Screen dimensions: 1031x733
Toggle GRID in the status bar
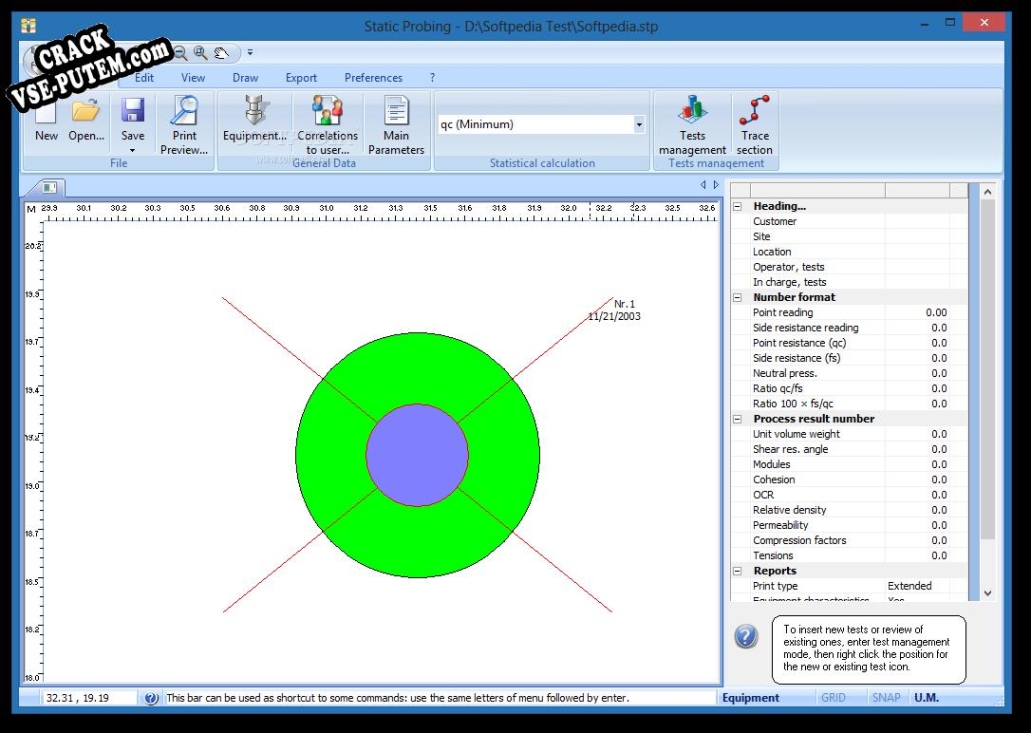click(x=833, y=698)
